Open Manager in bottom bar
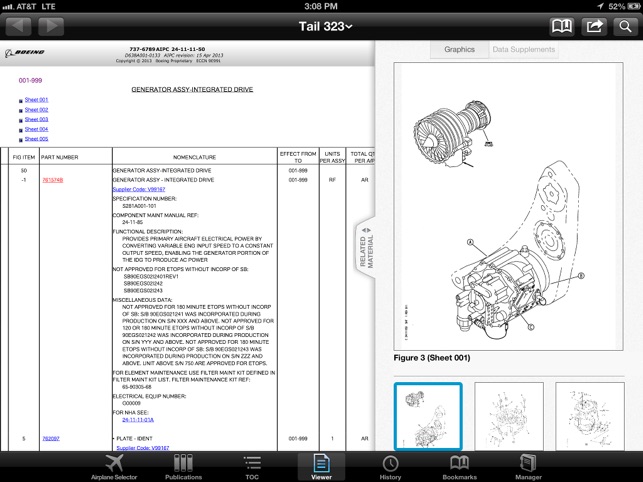Image resolution: width=643 pixels, height=482 pixels. (x=528, y=467)
